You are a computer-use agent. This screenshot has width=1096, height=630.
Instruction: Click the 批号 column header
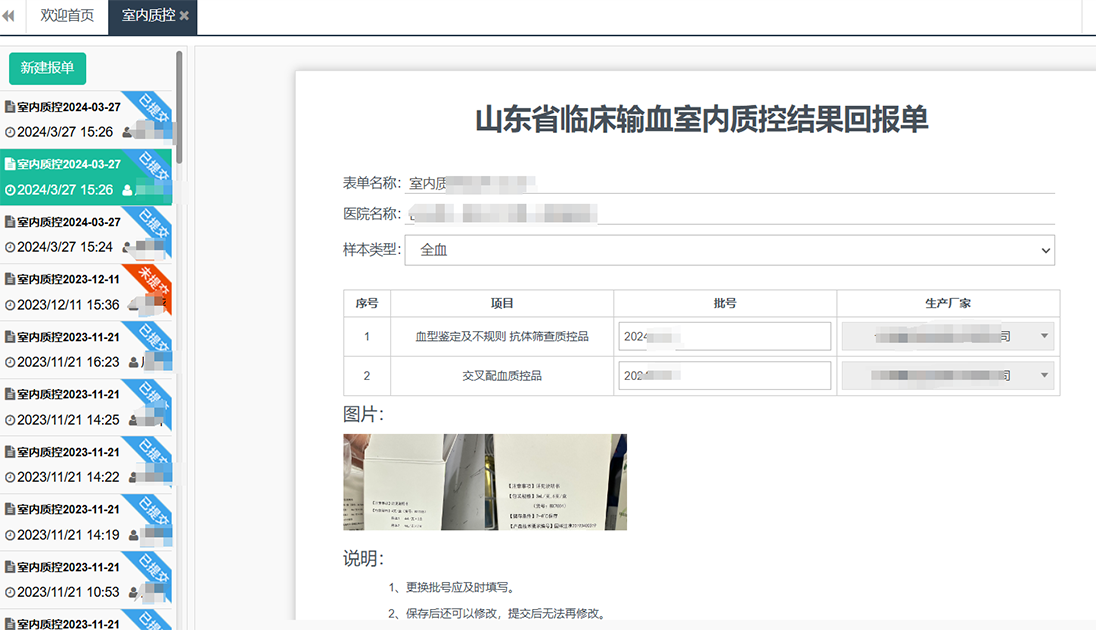[725, 303]
